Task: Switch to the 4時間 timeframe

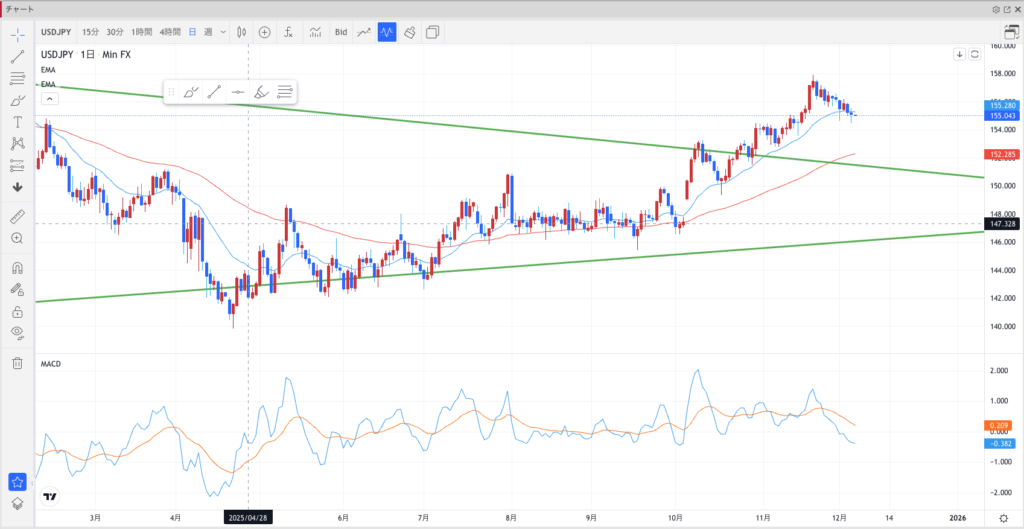Action: click(x=171, y=32)
